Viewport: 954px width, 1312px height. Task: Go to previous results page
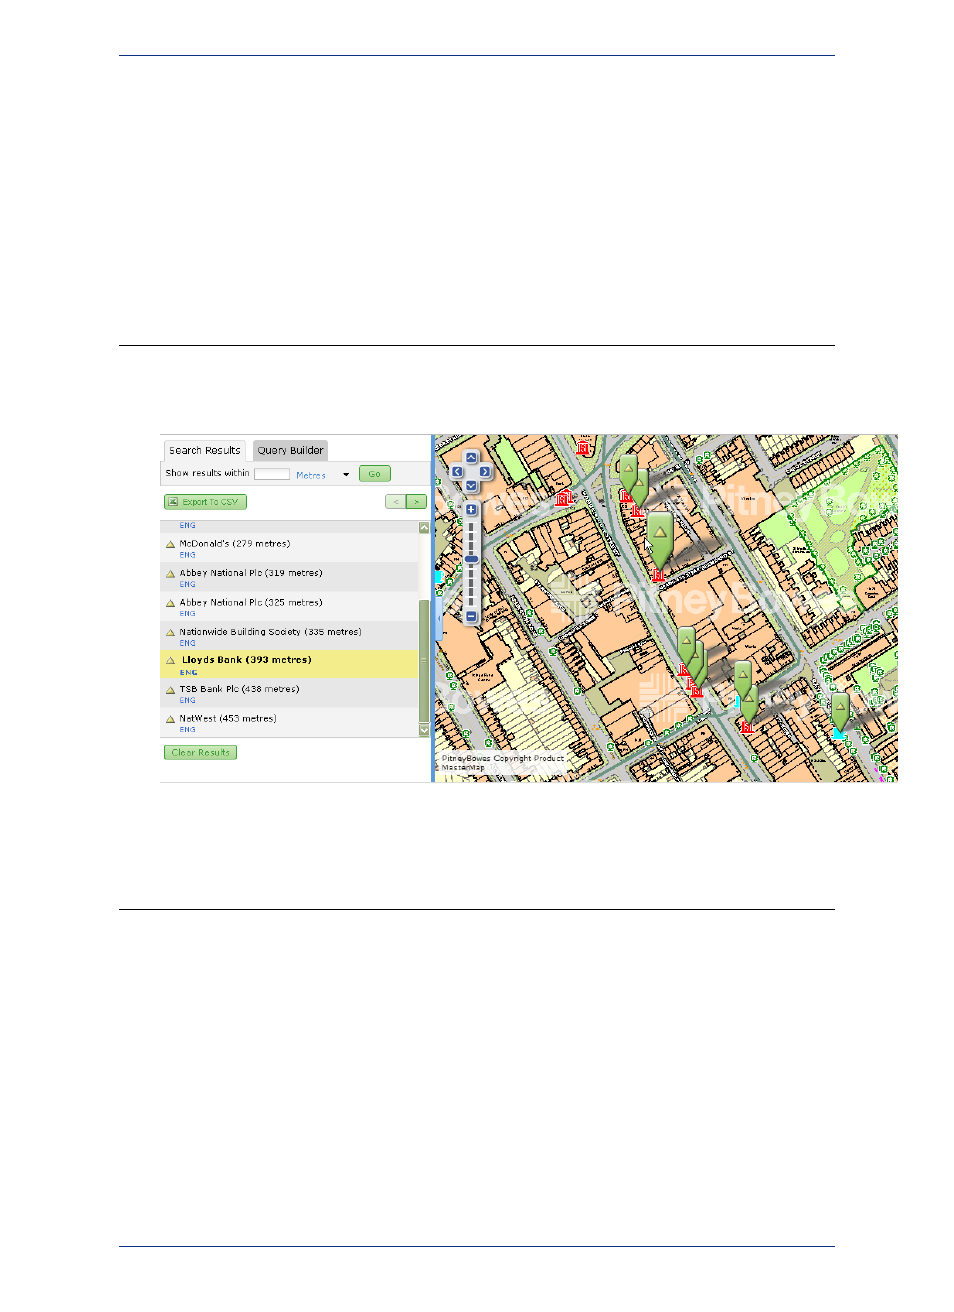point(395,502)
